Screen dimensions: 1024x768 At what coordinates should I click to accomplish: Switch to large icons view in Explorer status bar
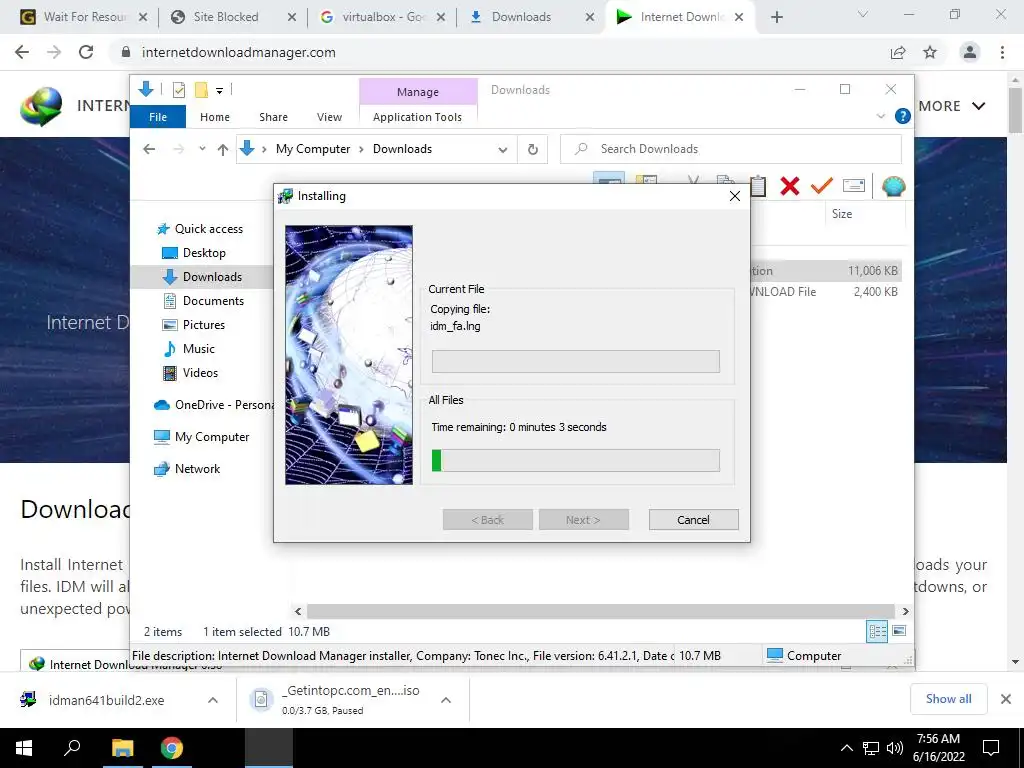(899, 631)
